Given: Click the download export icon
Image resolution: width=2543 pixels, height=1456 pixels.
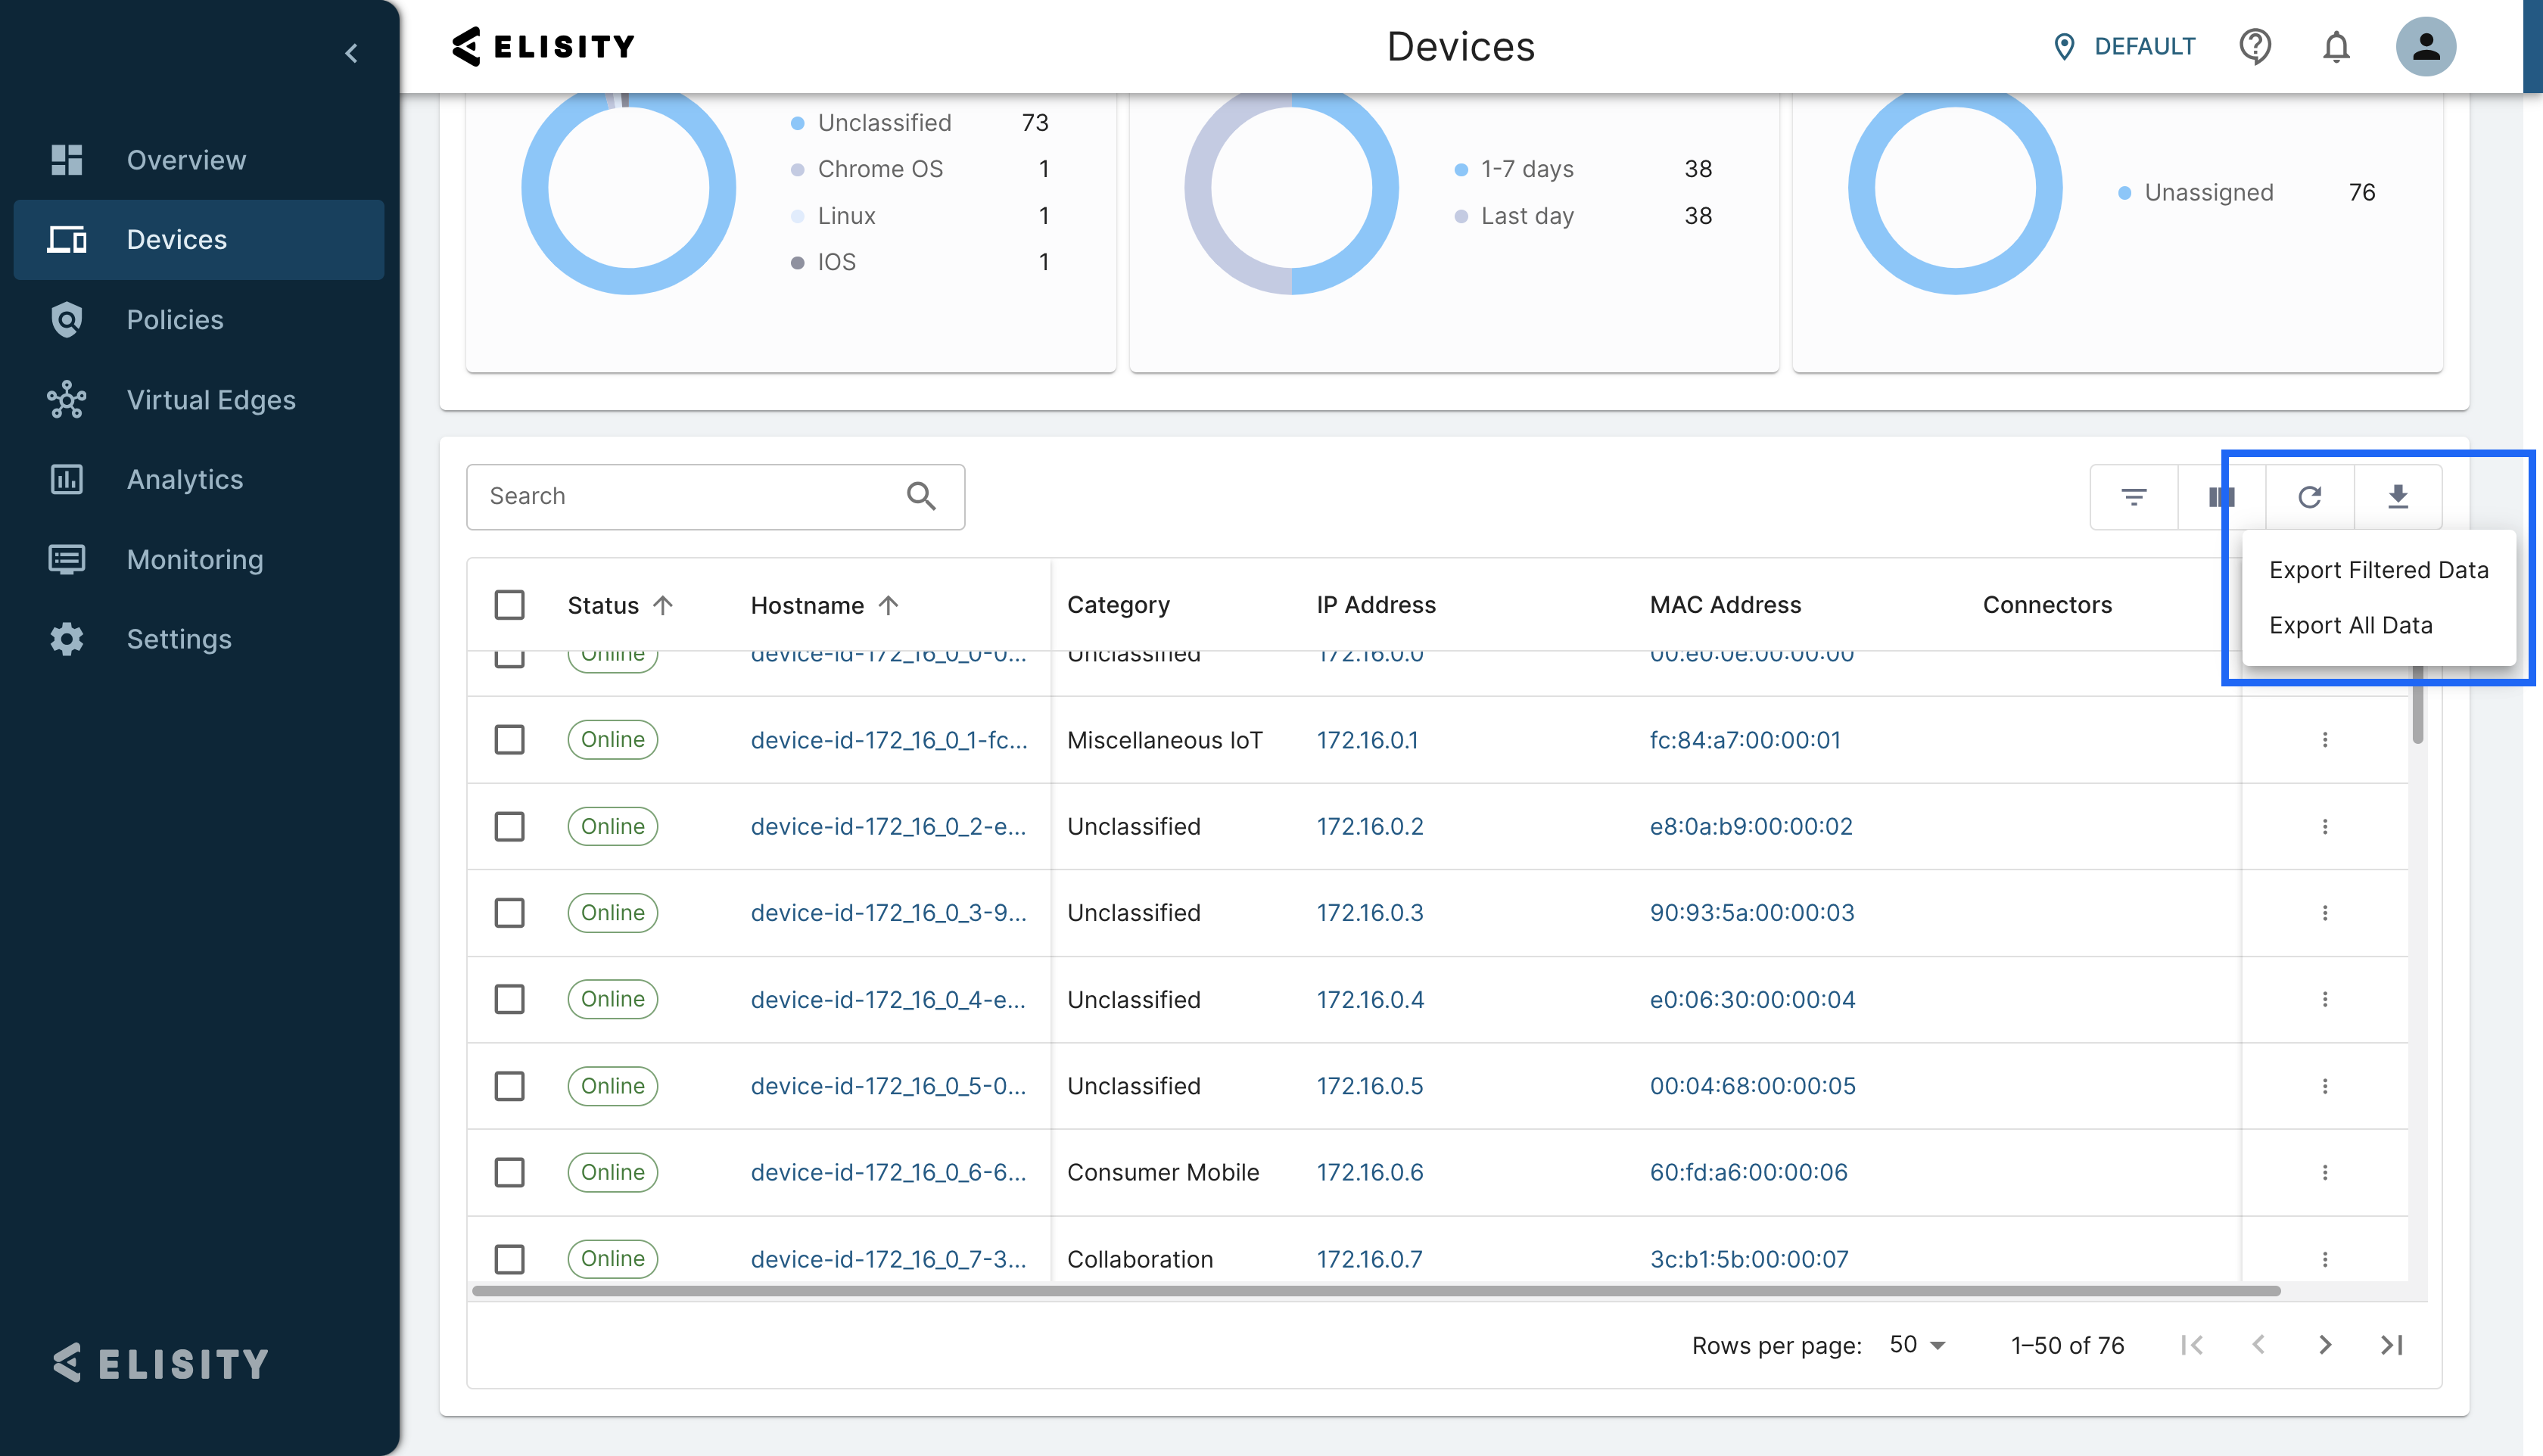Looking at the screenshot, I should 2397,497.
